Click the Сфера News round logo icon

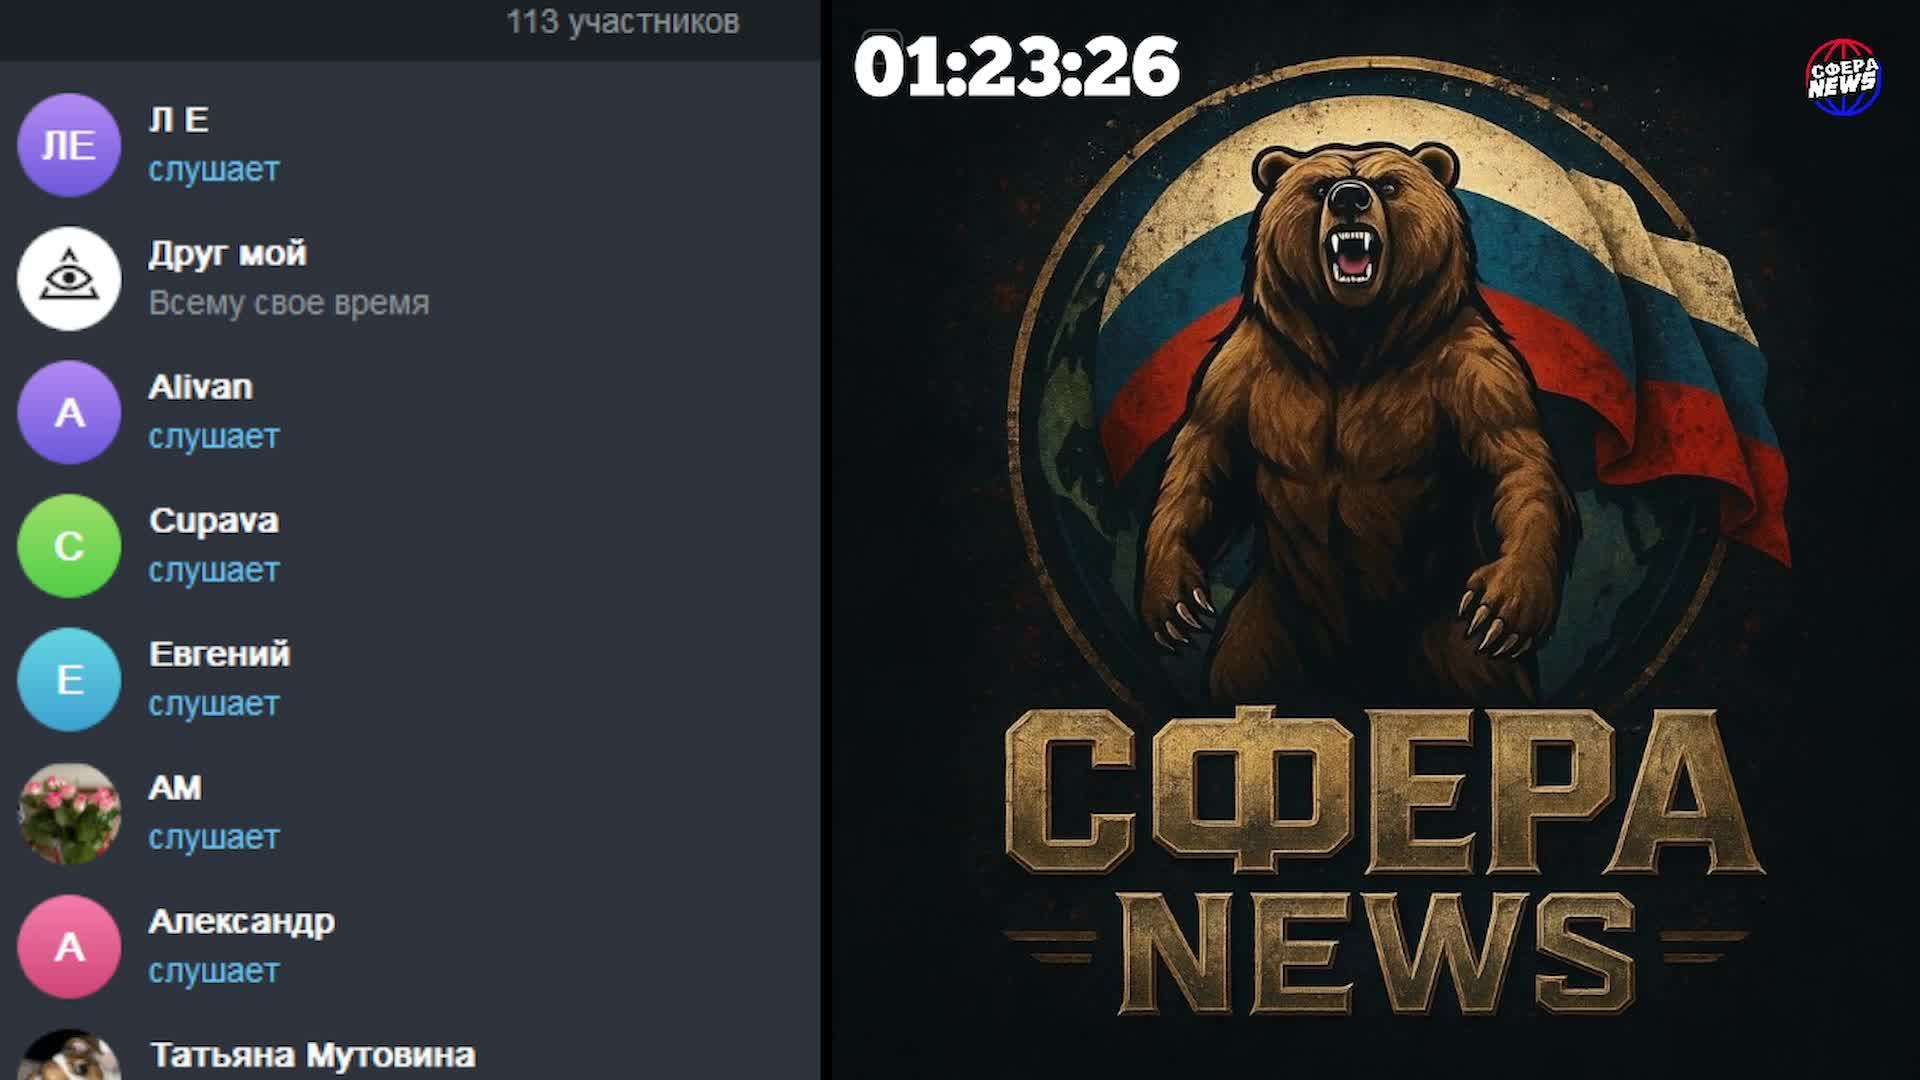click(x=1843, y=77)
